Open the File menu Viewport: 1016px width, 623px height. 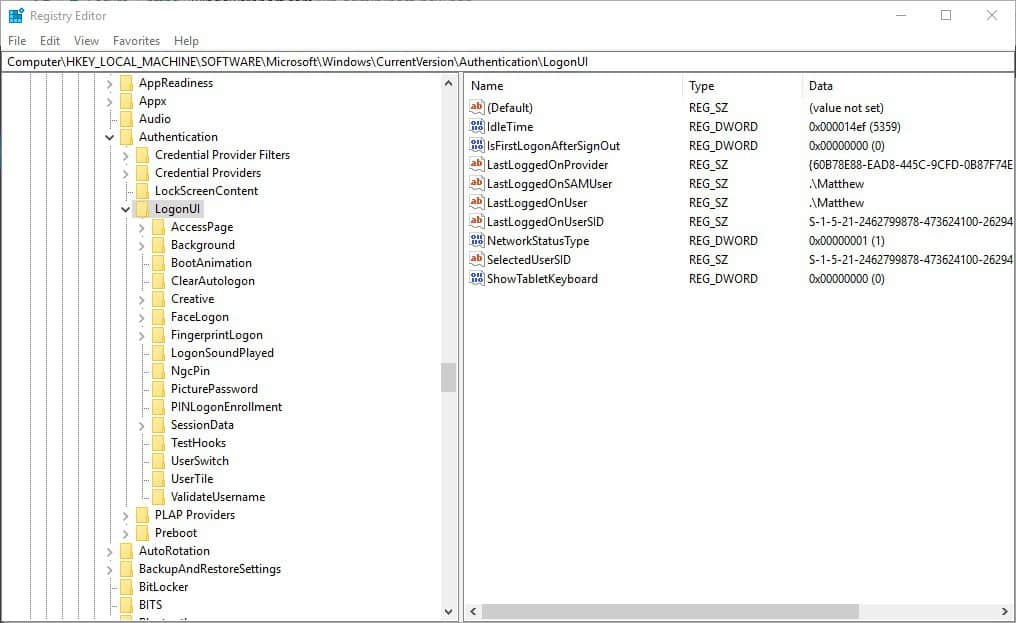pos(17,41)
